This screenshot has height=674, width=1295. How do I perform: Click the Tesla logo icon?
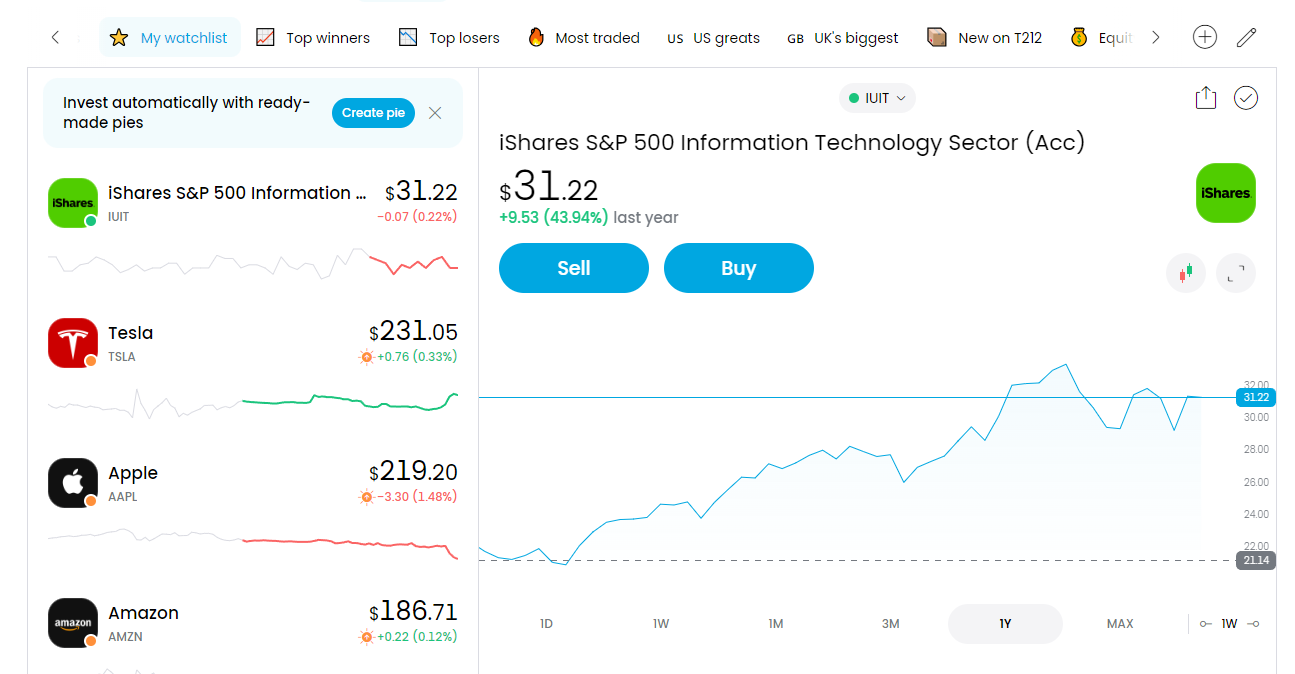click(x=73, y=343)
